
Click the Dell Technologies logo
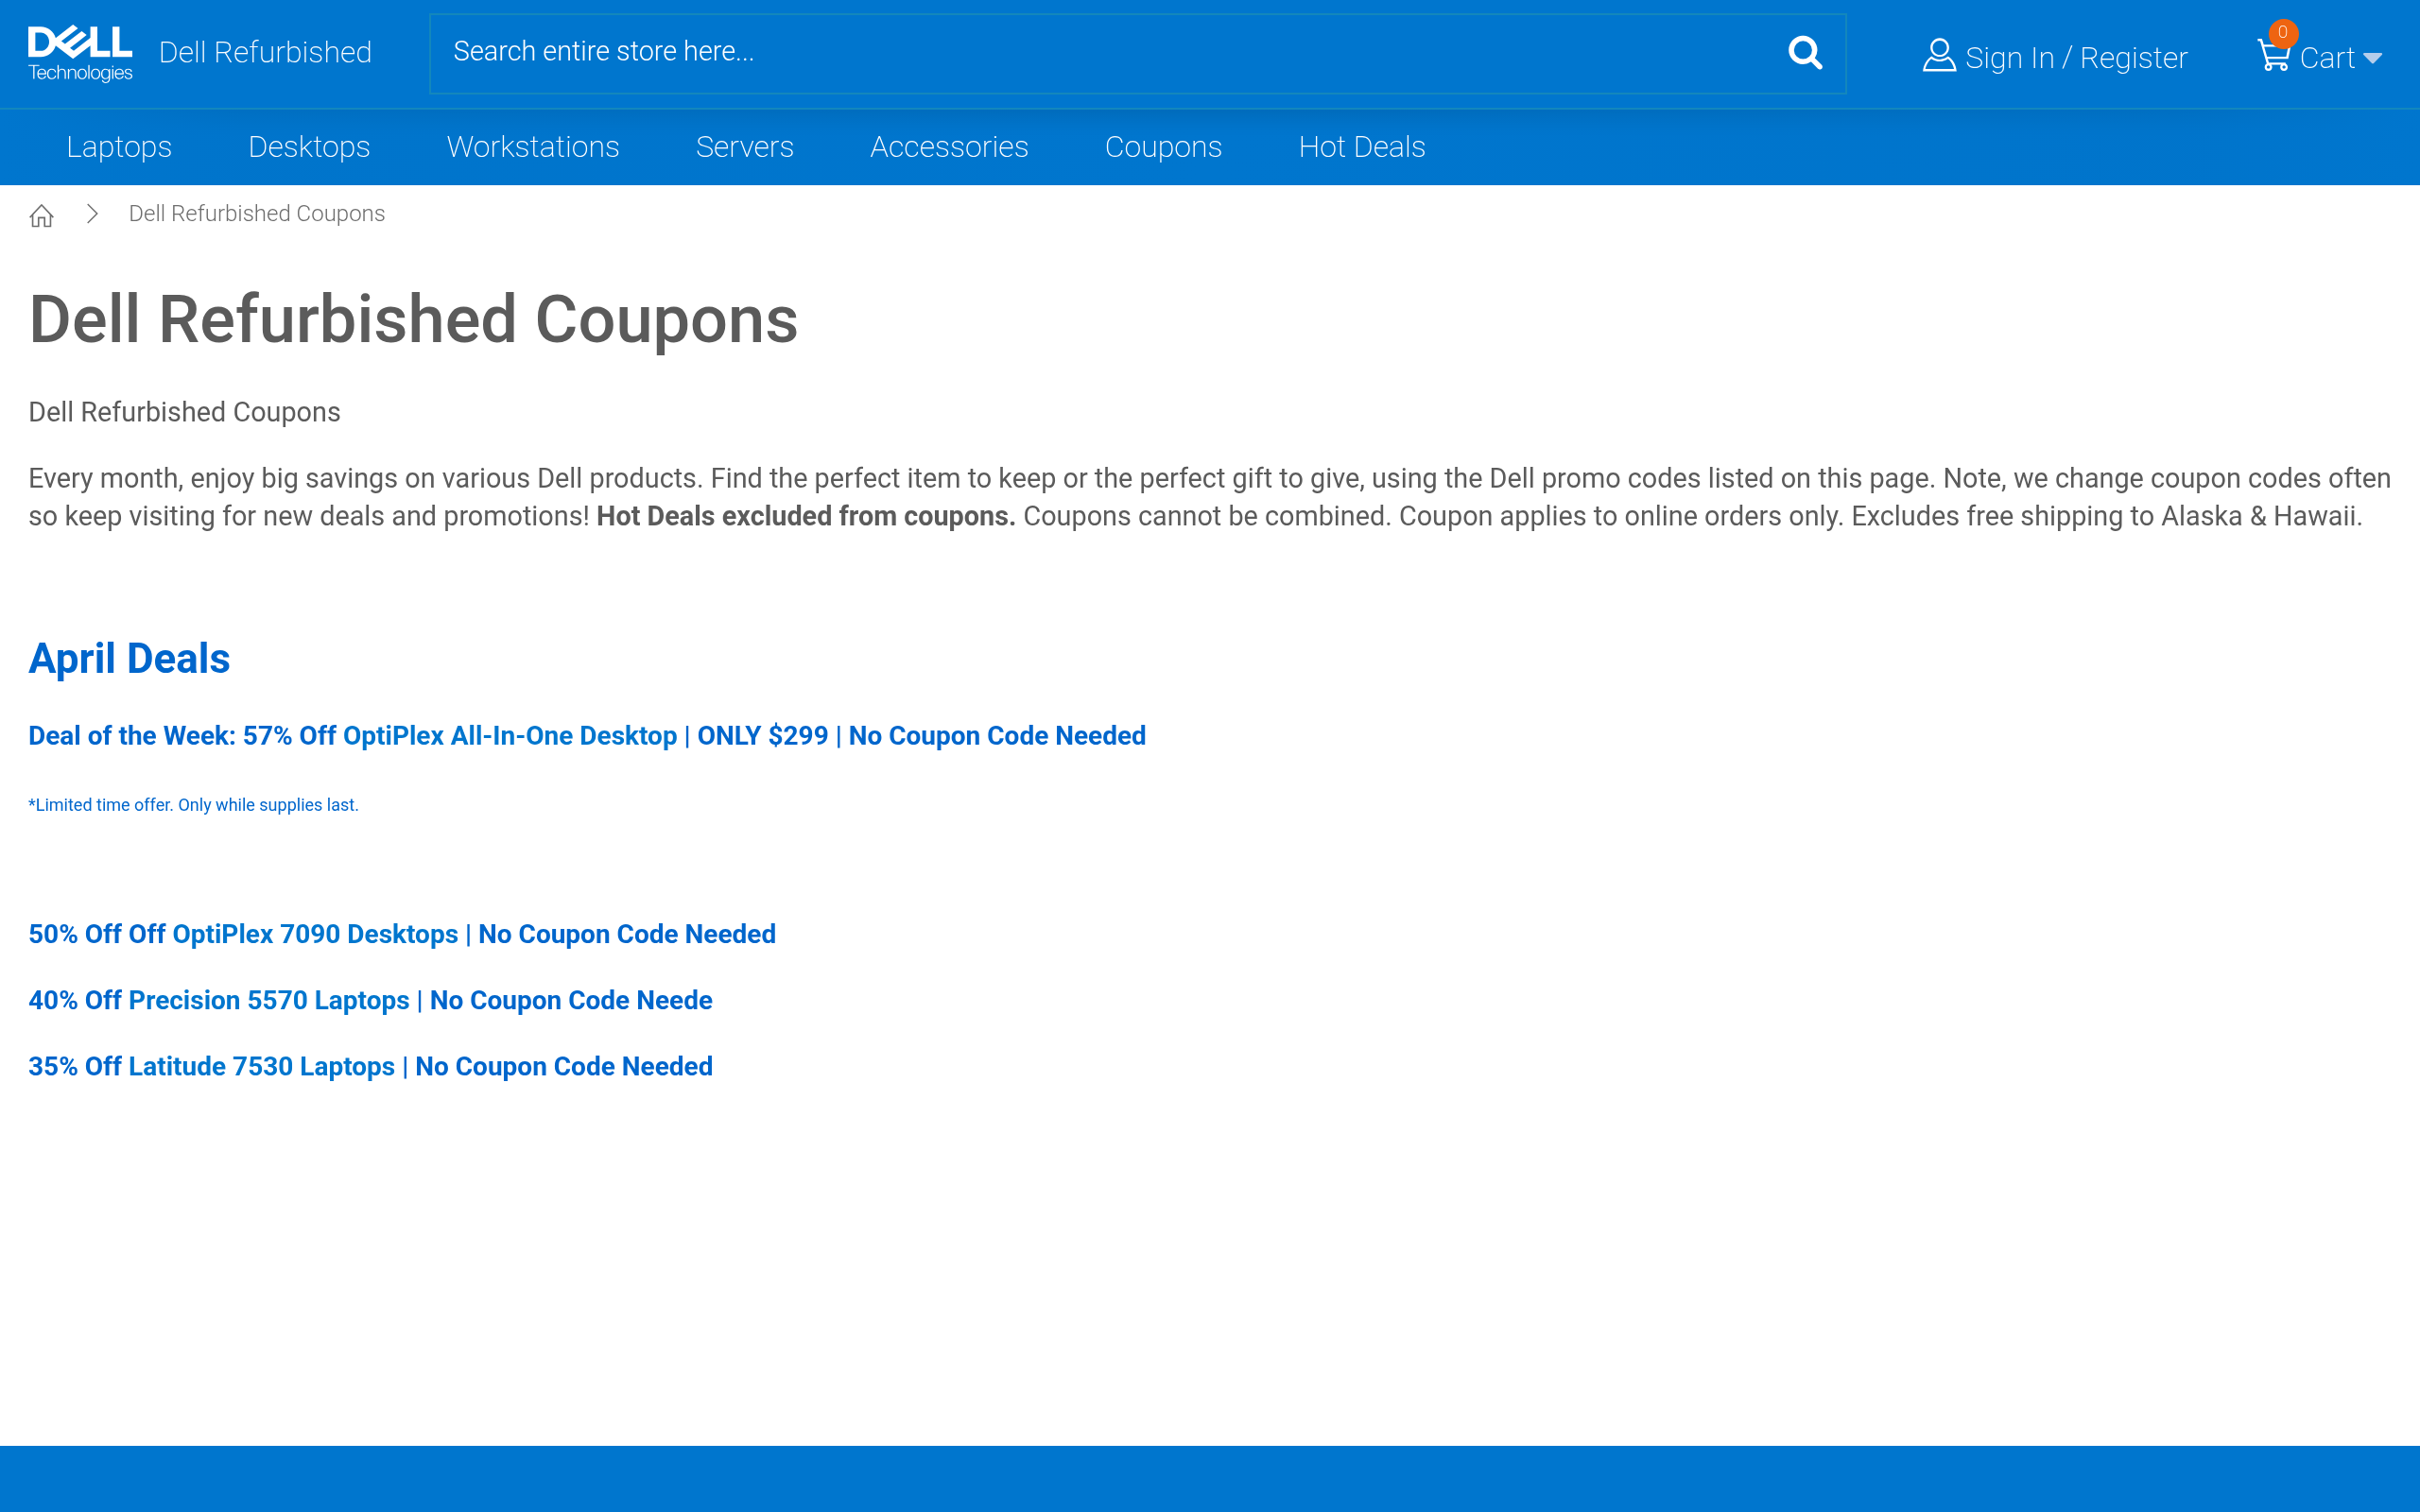click(80, 54)
